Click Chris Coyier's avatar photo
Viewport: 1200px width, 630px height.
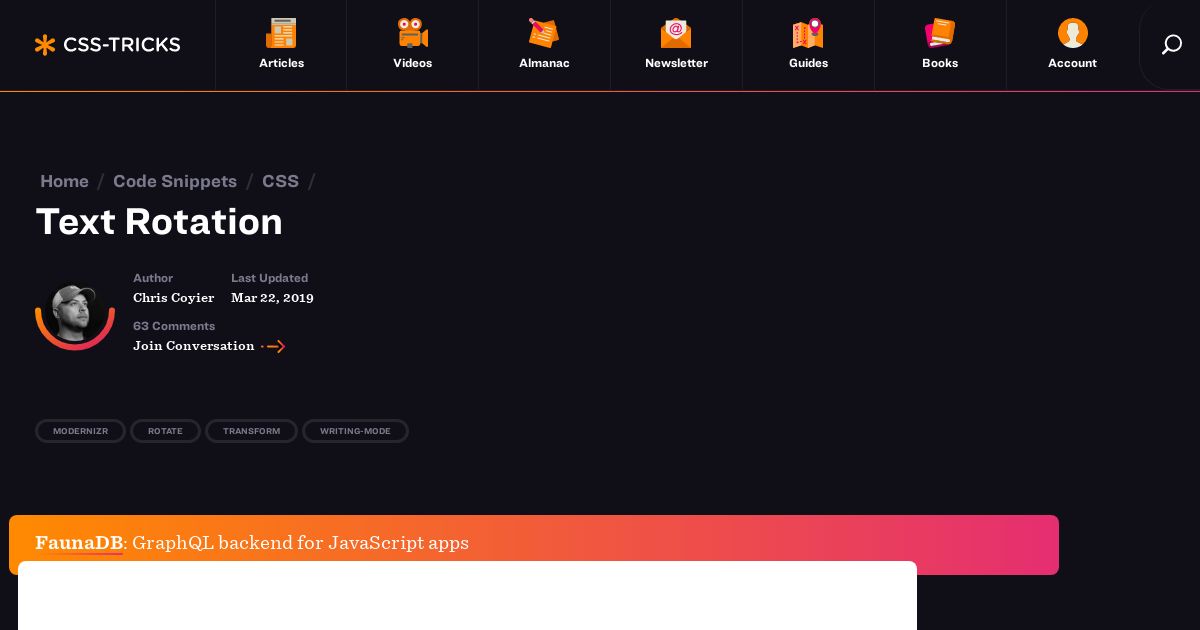[75, 313]
